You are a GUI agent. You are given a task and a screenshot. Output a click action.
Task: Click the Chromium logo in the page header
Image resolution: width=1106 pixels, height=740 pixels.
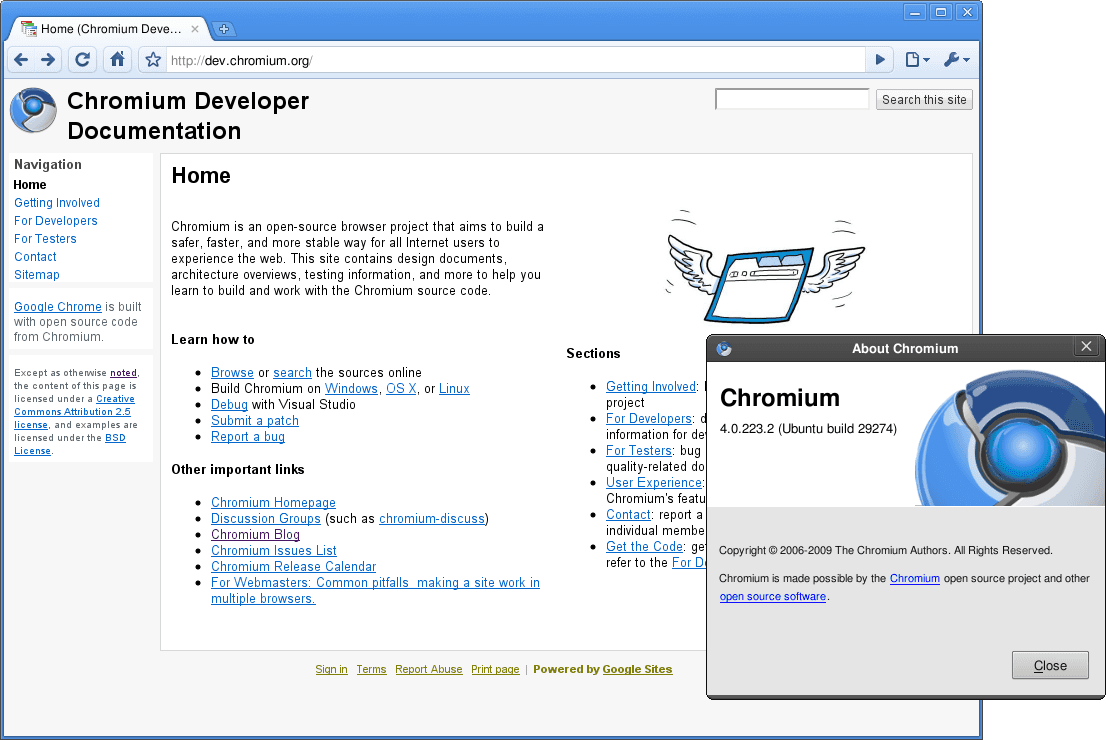pyautogui.click(x=32, y=110)
